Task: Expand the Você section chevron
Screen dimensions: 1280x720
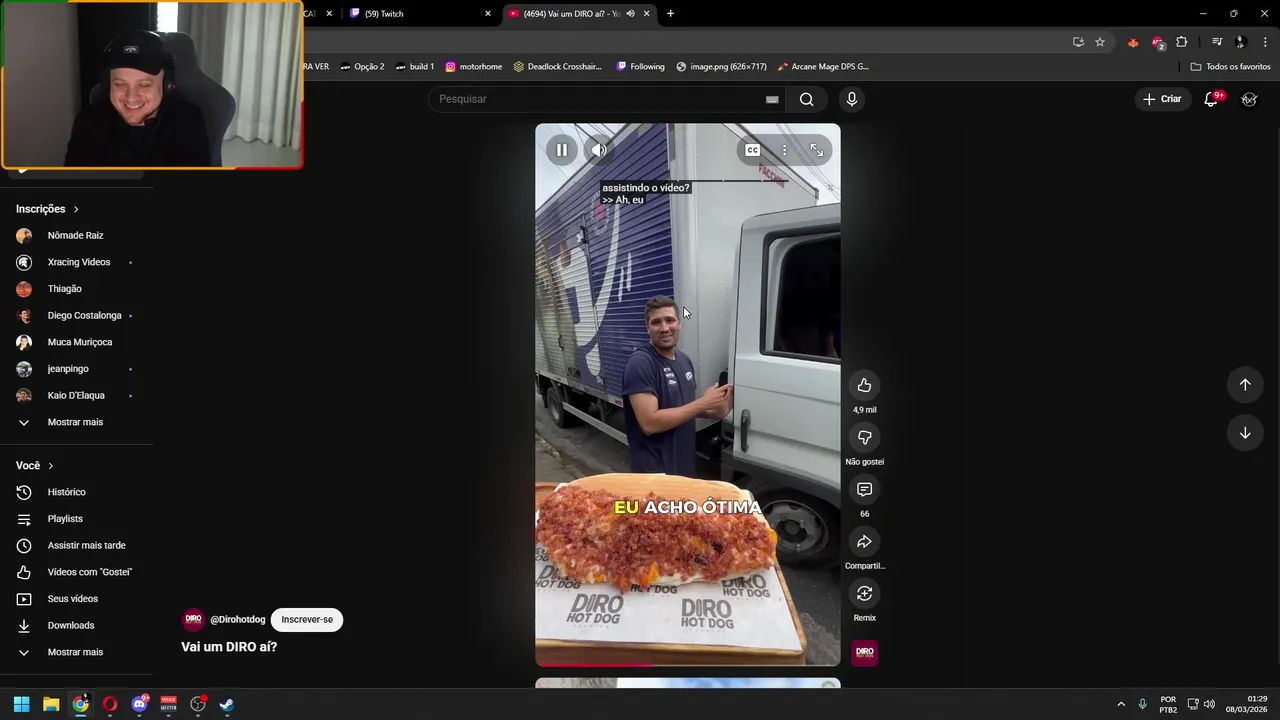Action: point(51,466)
